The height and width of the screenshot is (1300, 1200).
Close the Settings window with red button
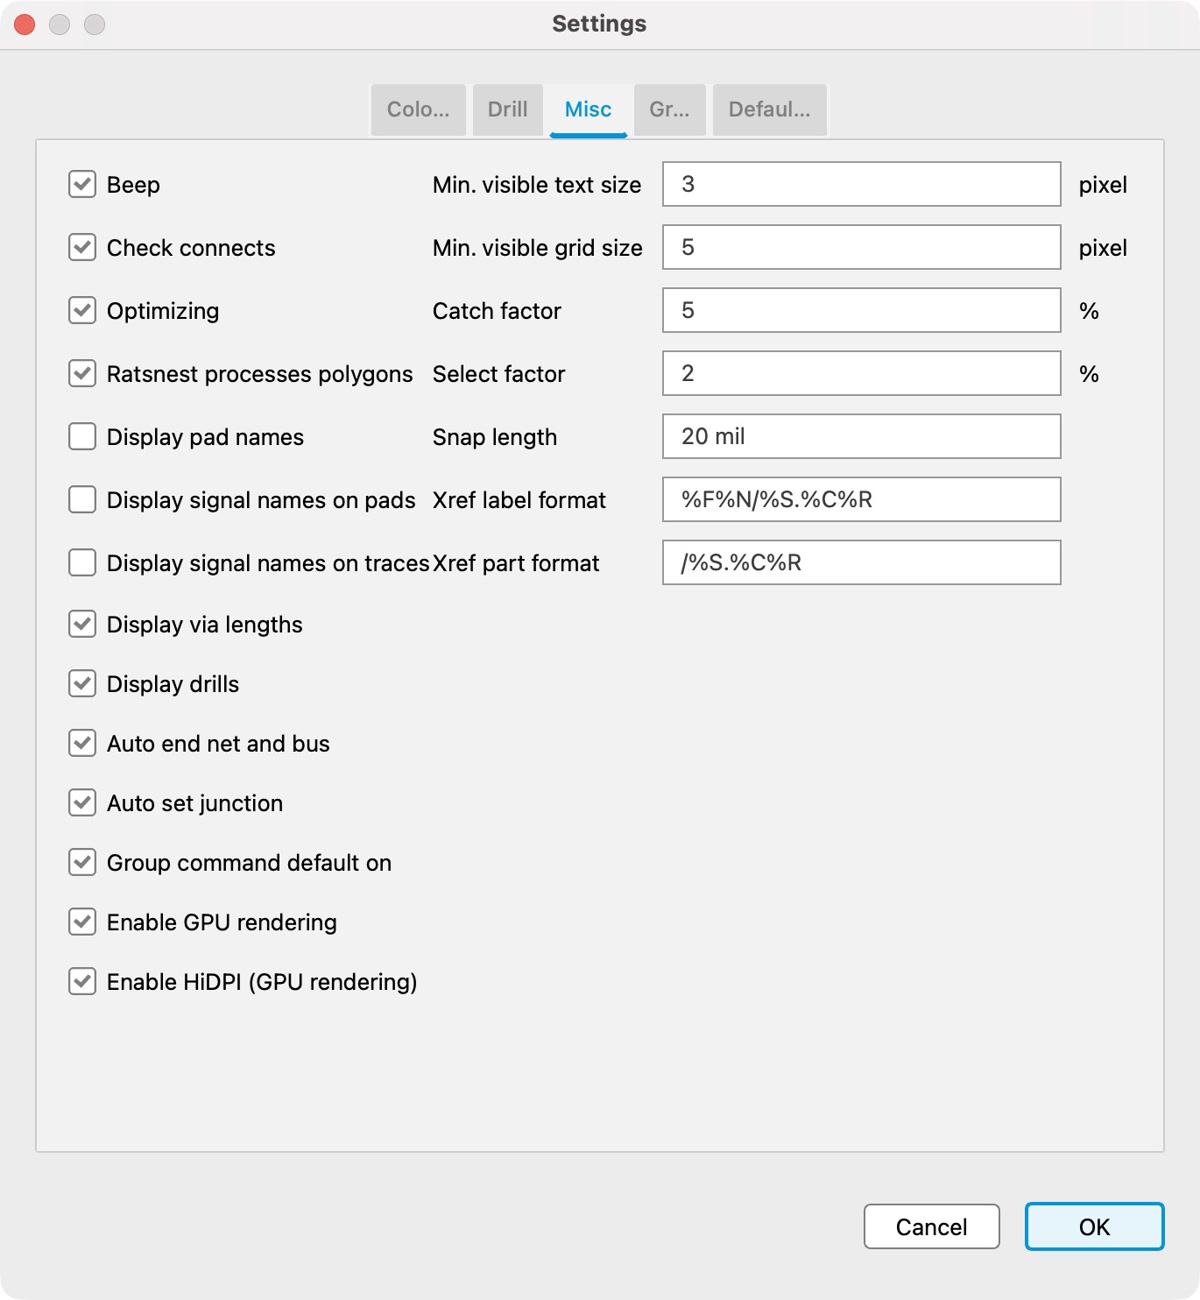(25, 24)
